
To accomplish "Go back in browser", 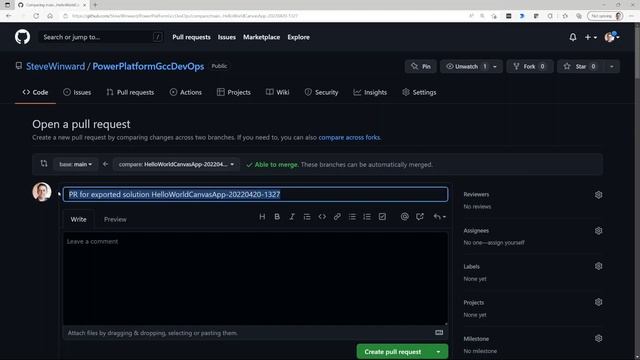I will (x=9, y=16).
